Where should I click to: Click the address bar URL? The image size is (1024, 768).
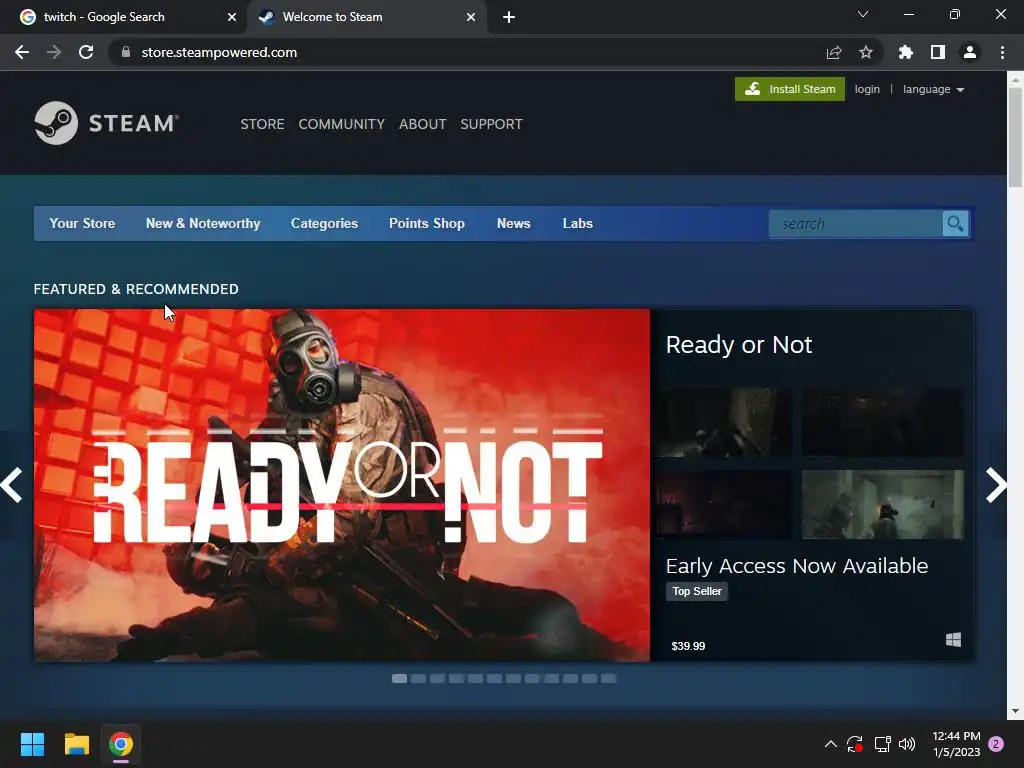(219, 52)
